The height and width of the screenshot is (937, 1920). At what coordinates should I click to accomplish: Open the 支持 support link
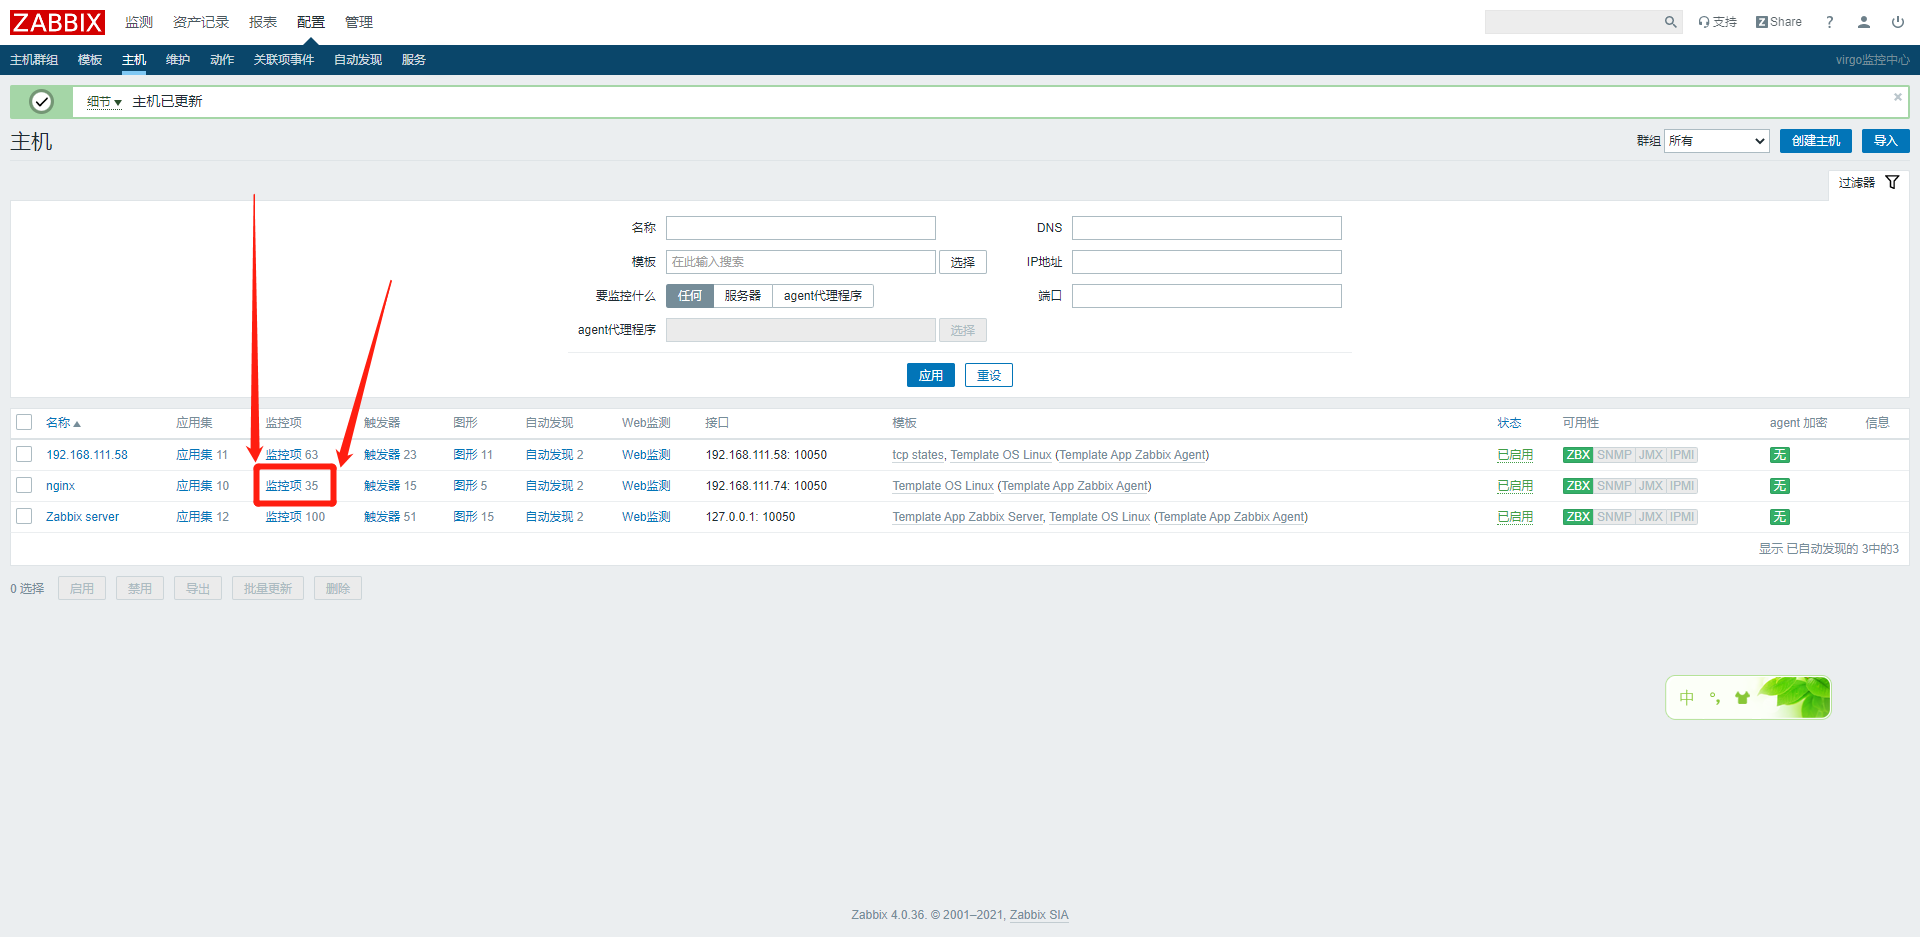(x=1717, y=22)
